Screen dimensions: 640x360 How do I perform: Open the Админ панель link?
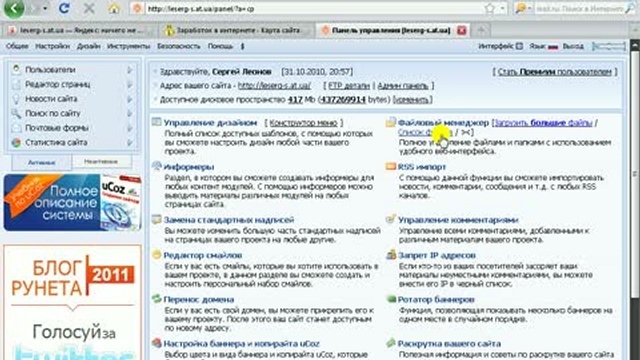click(x=402, y=86)
